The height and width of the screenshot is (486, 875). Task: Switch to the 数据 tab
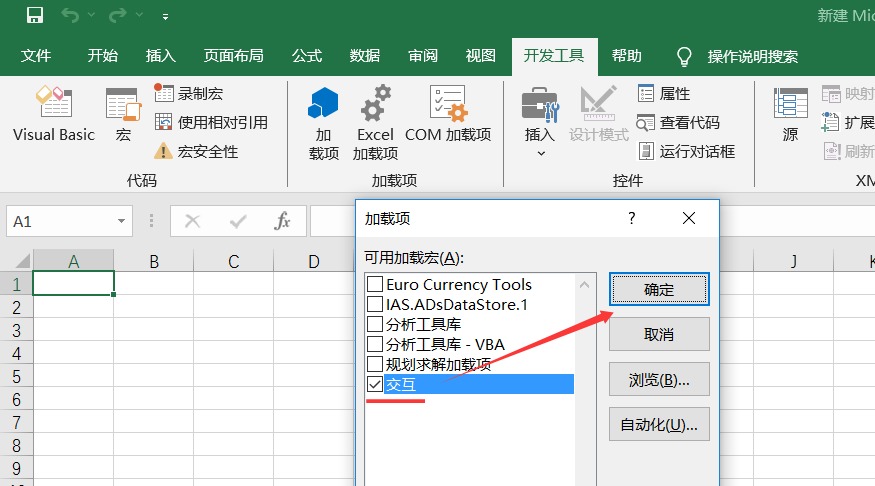365,56
